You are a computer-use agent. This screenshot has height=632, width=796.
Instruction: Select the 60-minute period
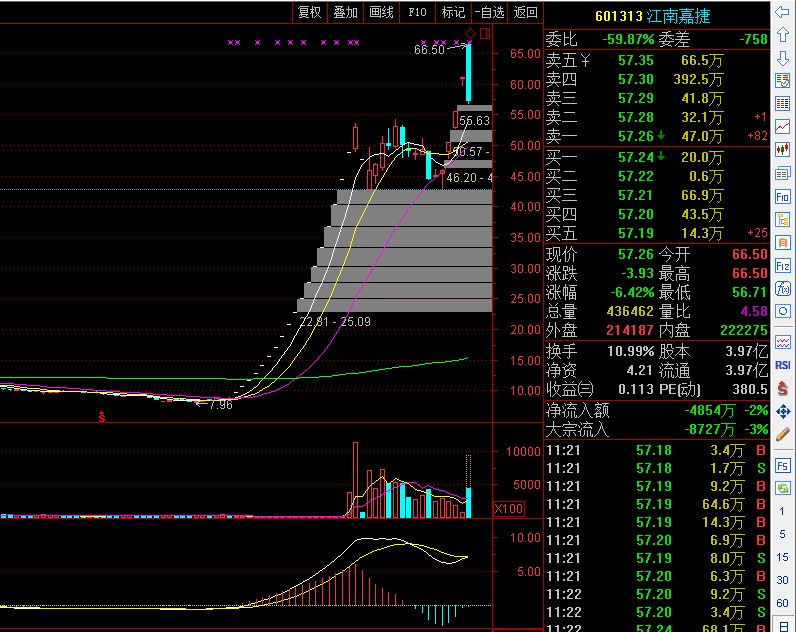[x=782, y=603]
